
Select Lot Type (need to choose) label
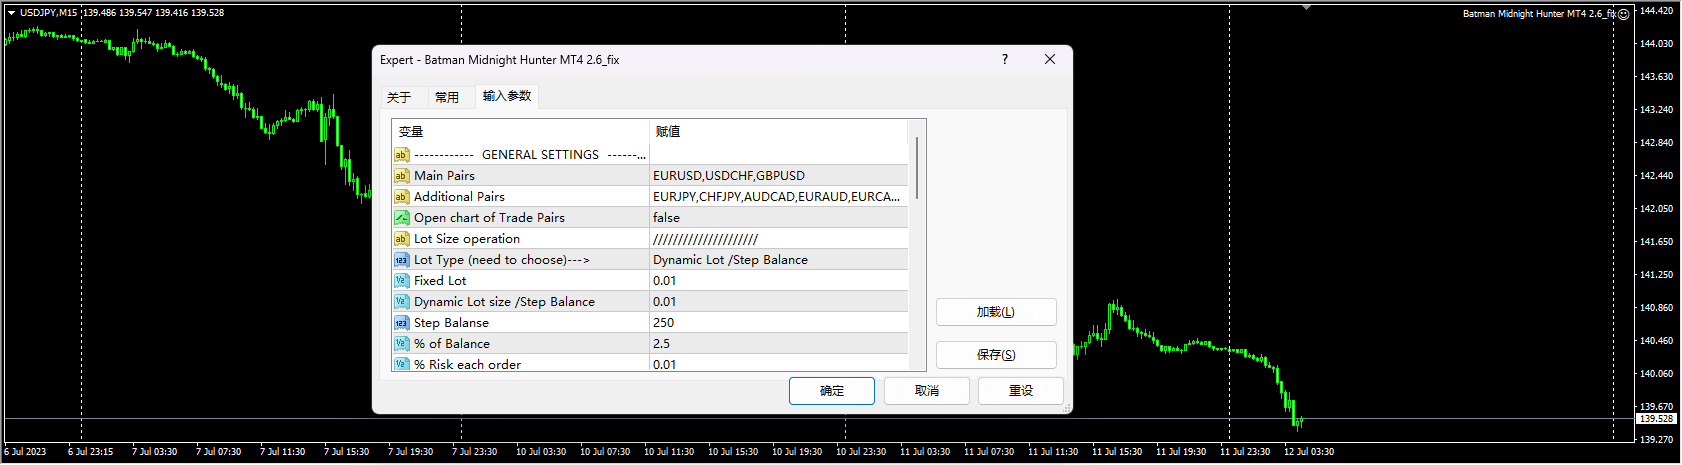[502, 260]
